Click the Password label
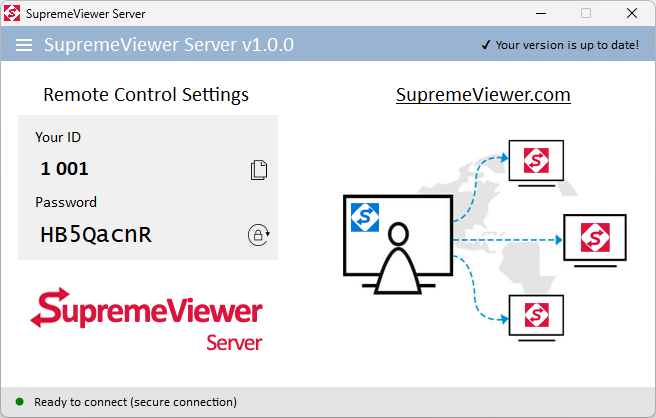 pos(66,202)
